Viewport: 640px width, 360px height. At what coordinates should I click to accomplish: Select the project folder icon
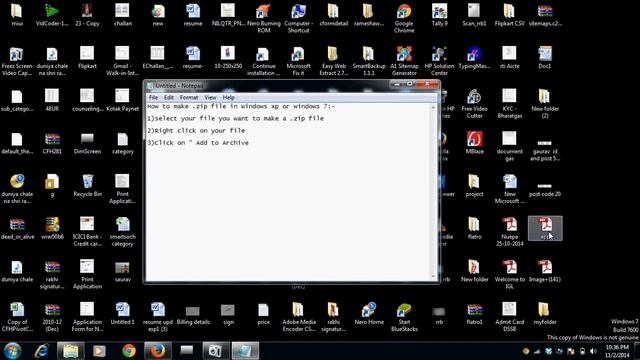pos(474,185)
